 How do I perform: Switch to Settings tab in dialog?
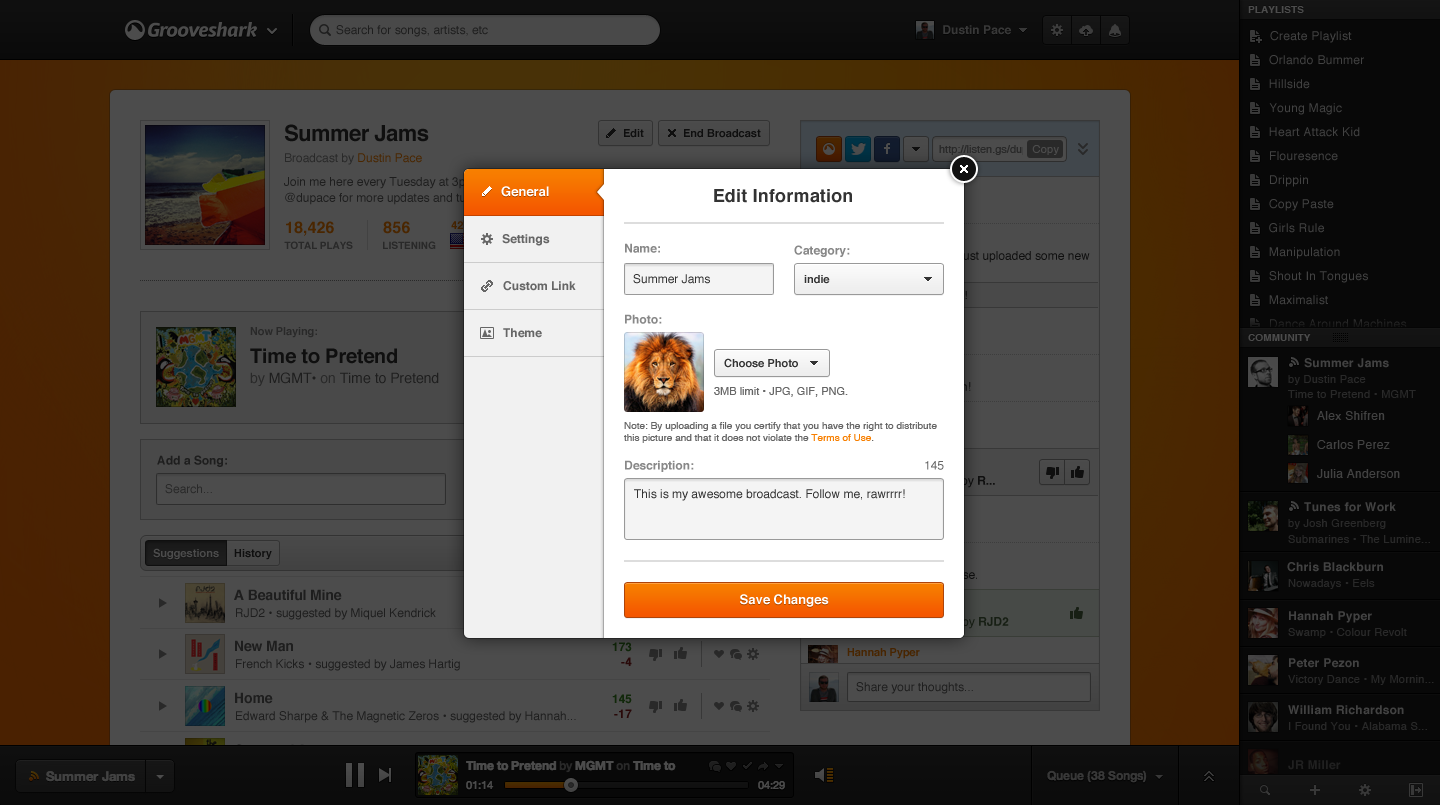click(x=526, y=239)
